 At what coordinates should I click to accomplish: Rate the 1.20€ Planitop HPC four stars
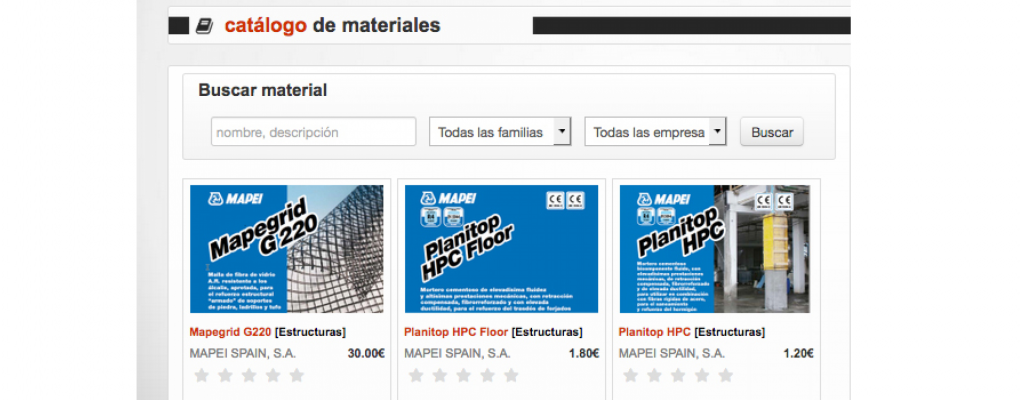702,375
